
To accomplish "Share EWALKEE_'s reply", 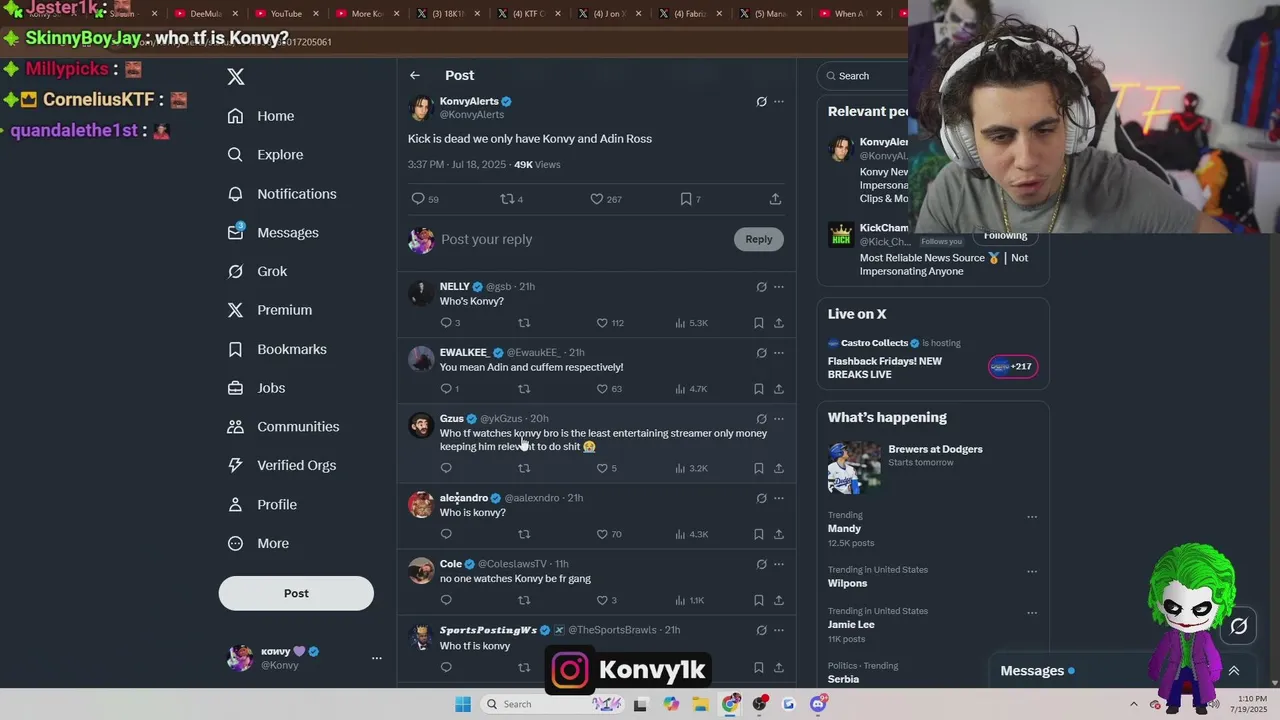I will pyautogui.click(x=778, y=389).
